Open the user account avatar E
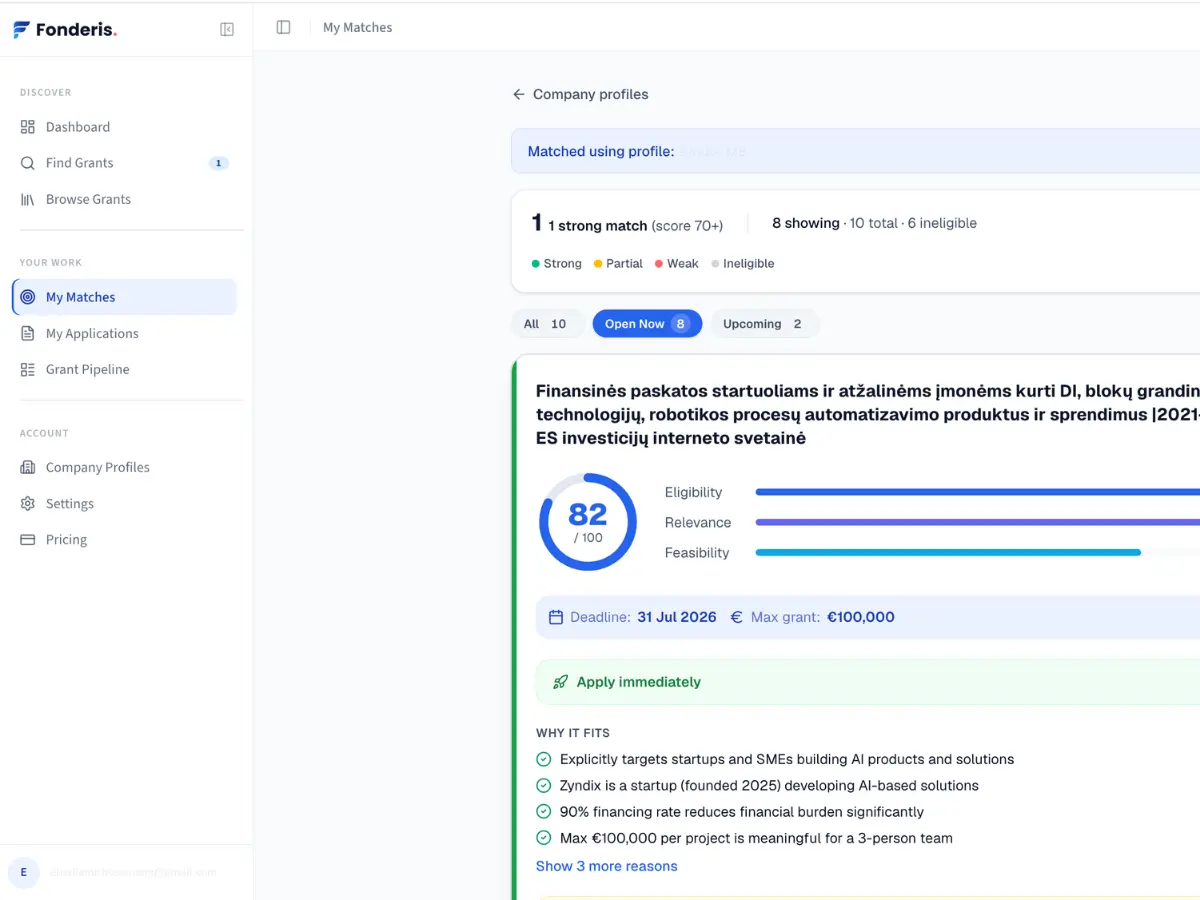The image size is (1200, 900). (x=24, y=872)
